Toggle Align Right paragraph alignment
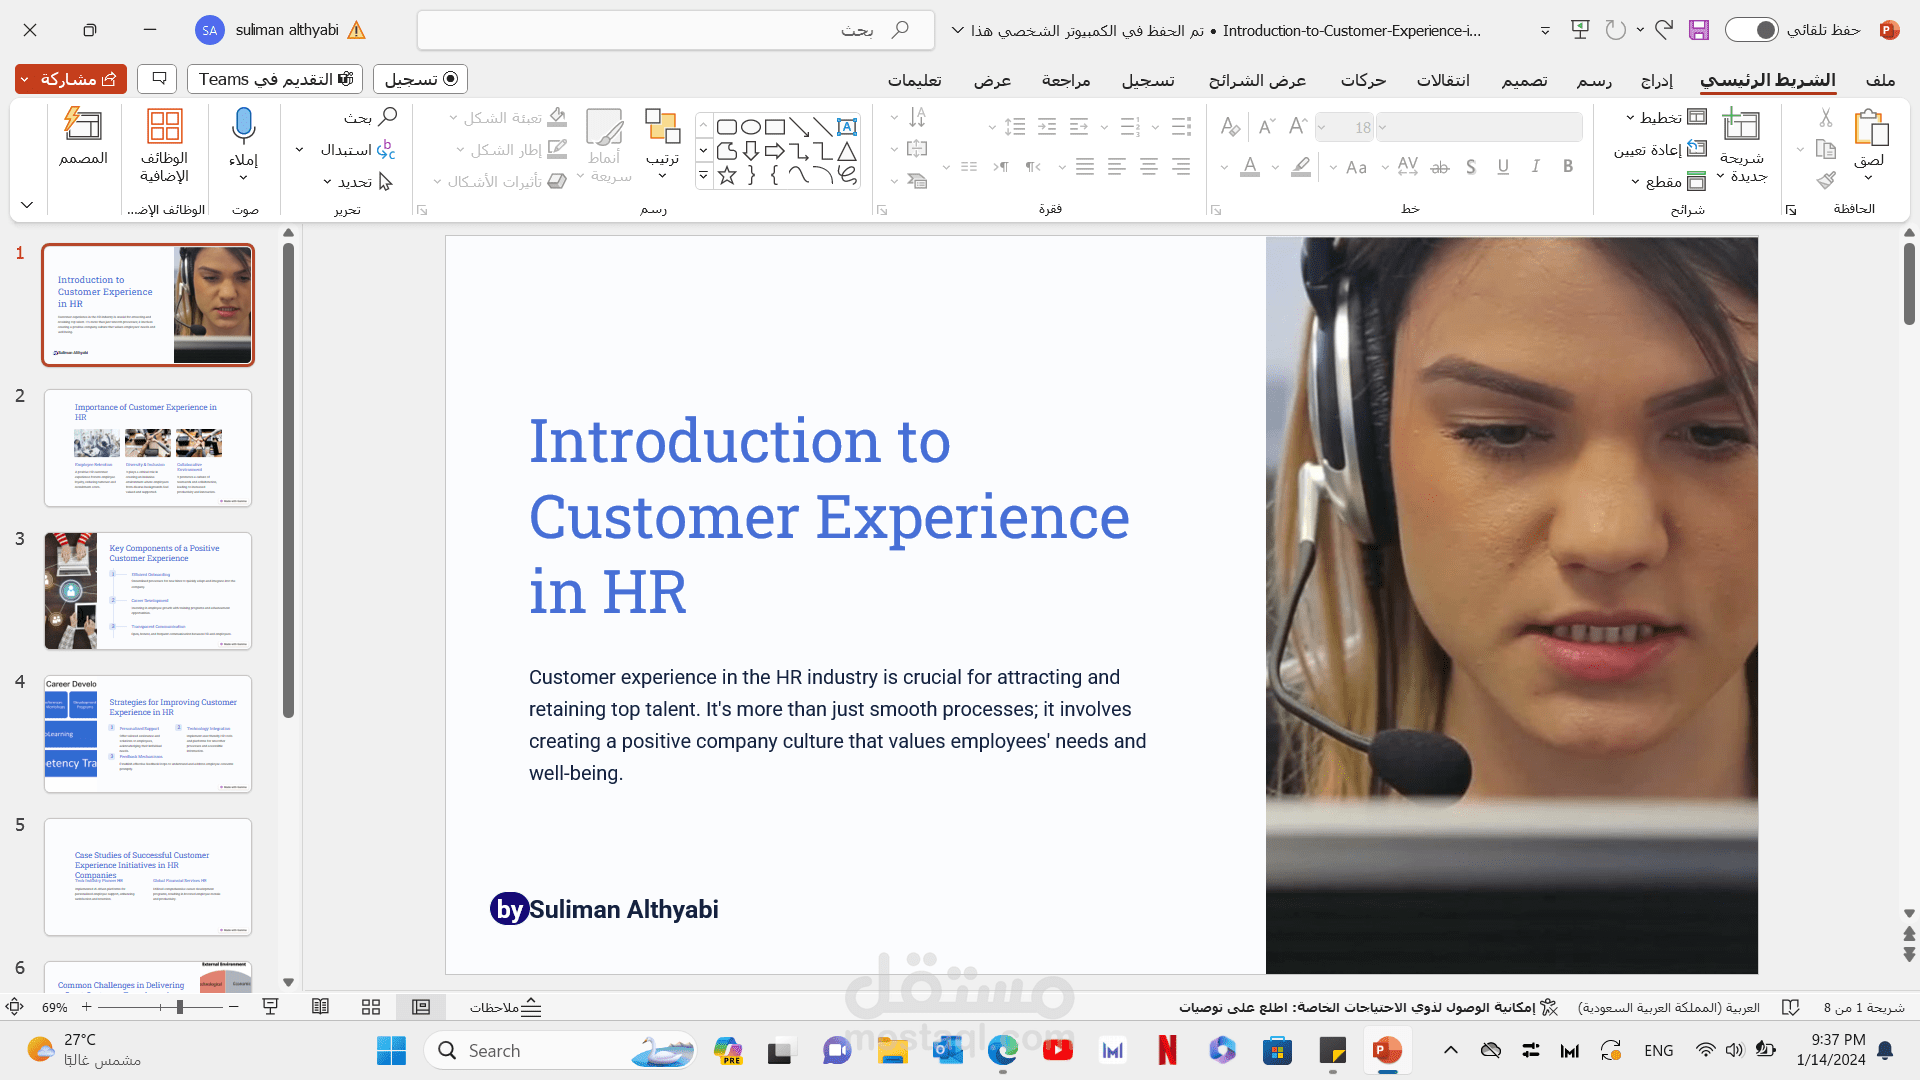Viewport: 1920px width, 1080px height. (1181, 167)
